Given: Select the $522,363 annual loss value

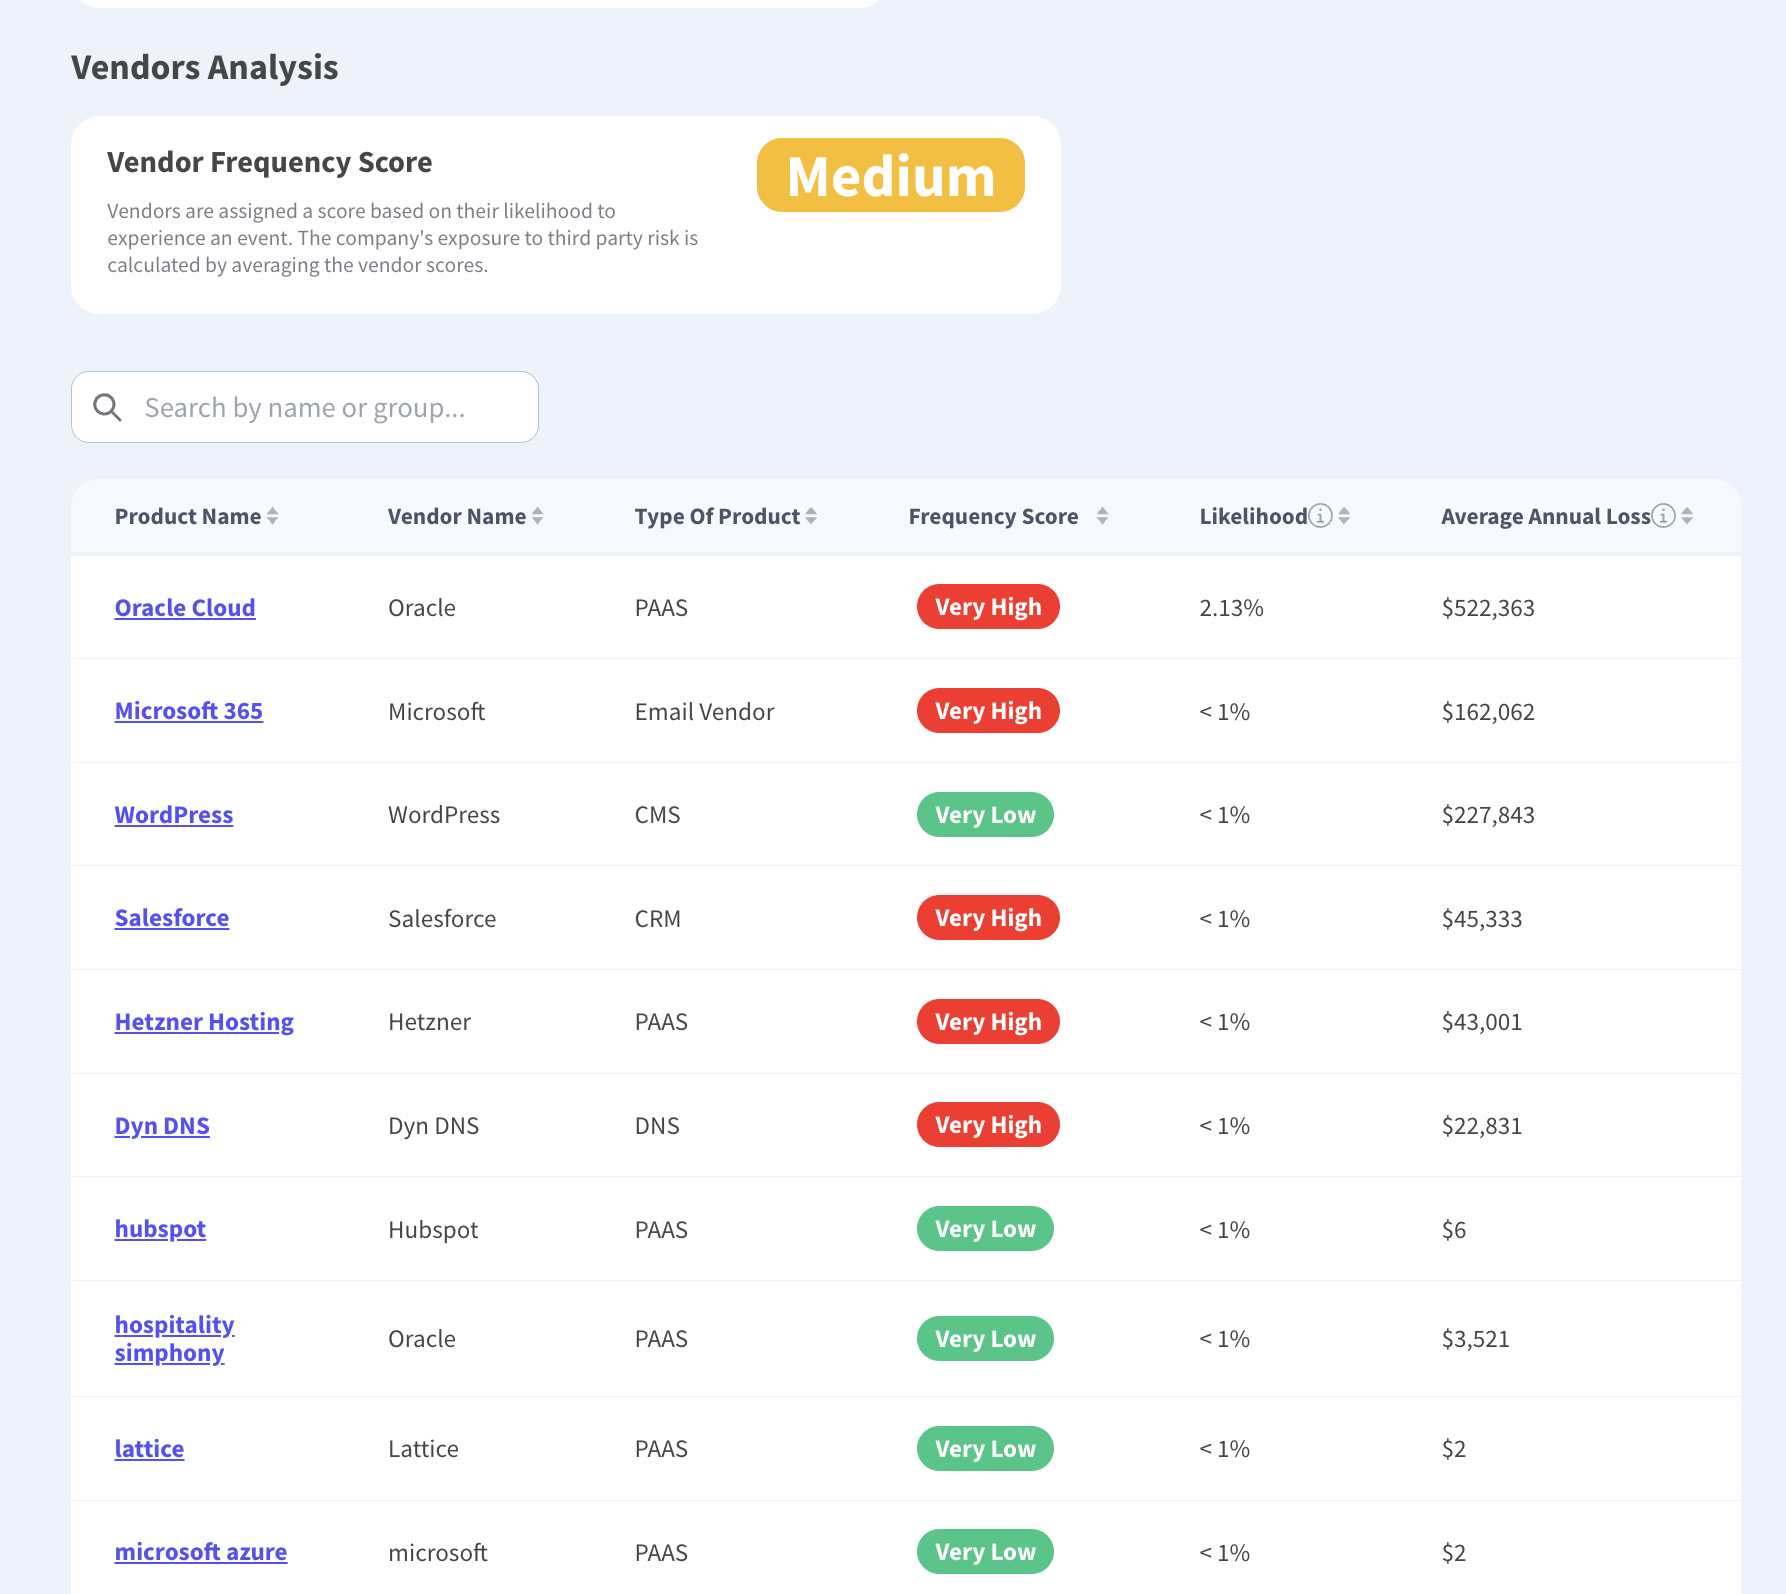Looking at the screenshot, I should pos(1488,608).
